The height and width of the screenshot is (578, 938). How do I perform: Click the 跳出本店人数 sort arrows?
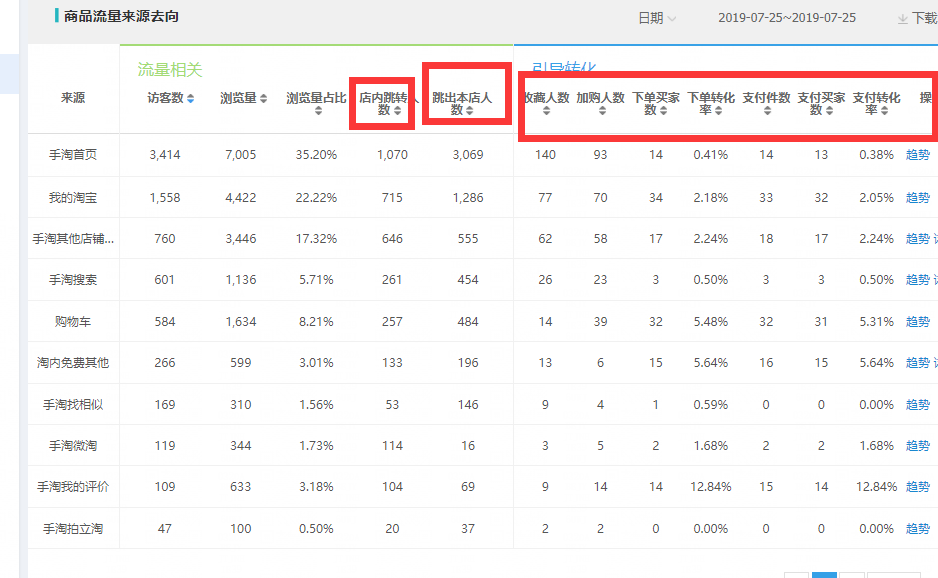click(469, 111)
